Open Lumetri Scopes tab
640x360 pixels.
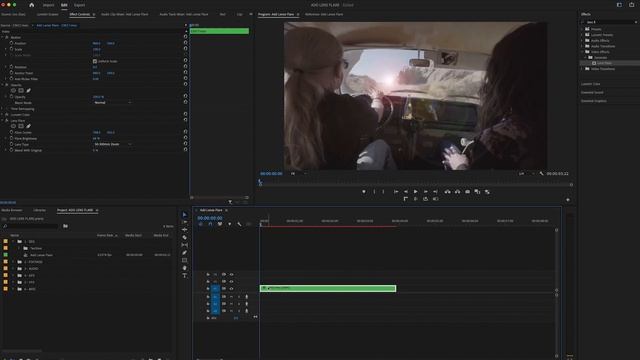click(x=48, y=14)
